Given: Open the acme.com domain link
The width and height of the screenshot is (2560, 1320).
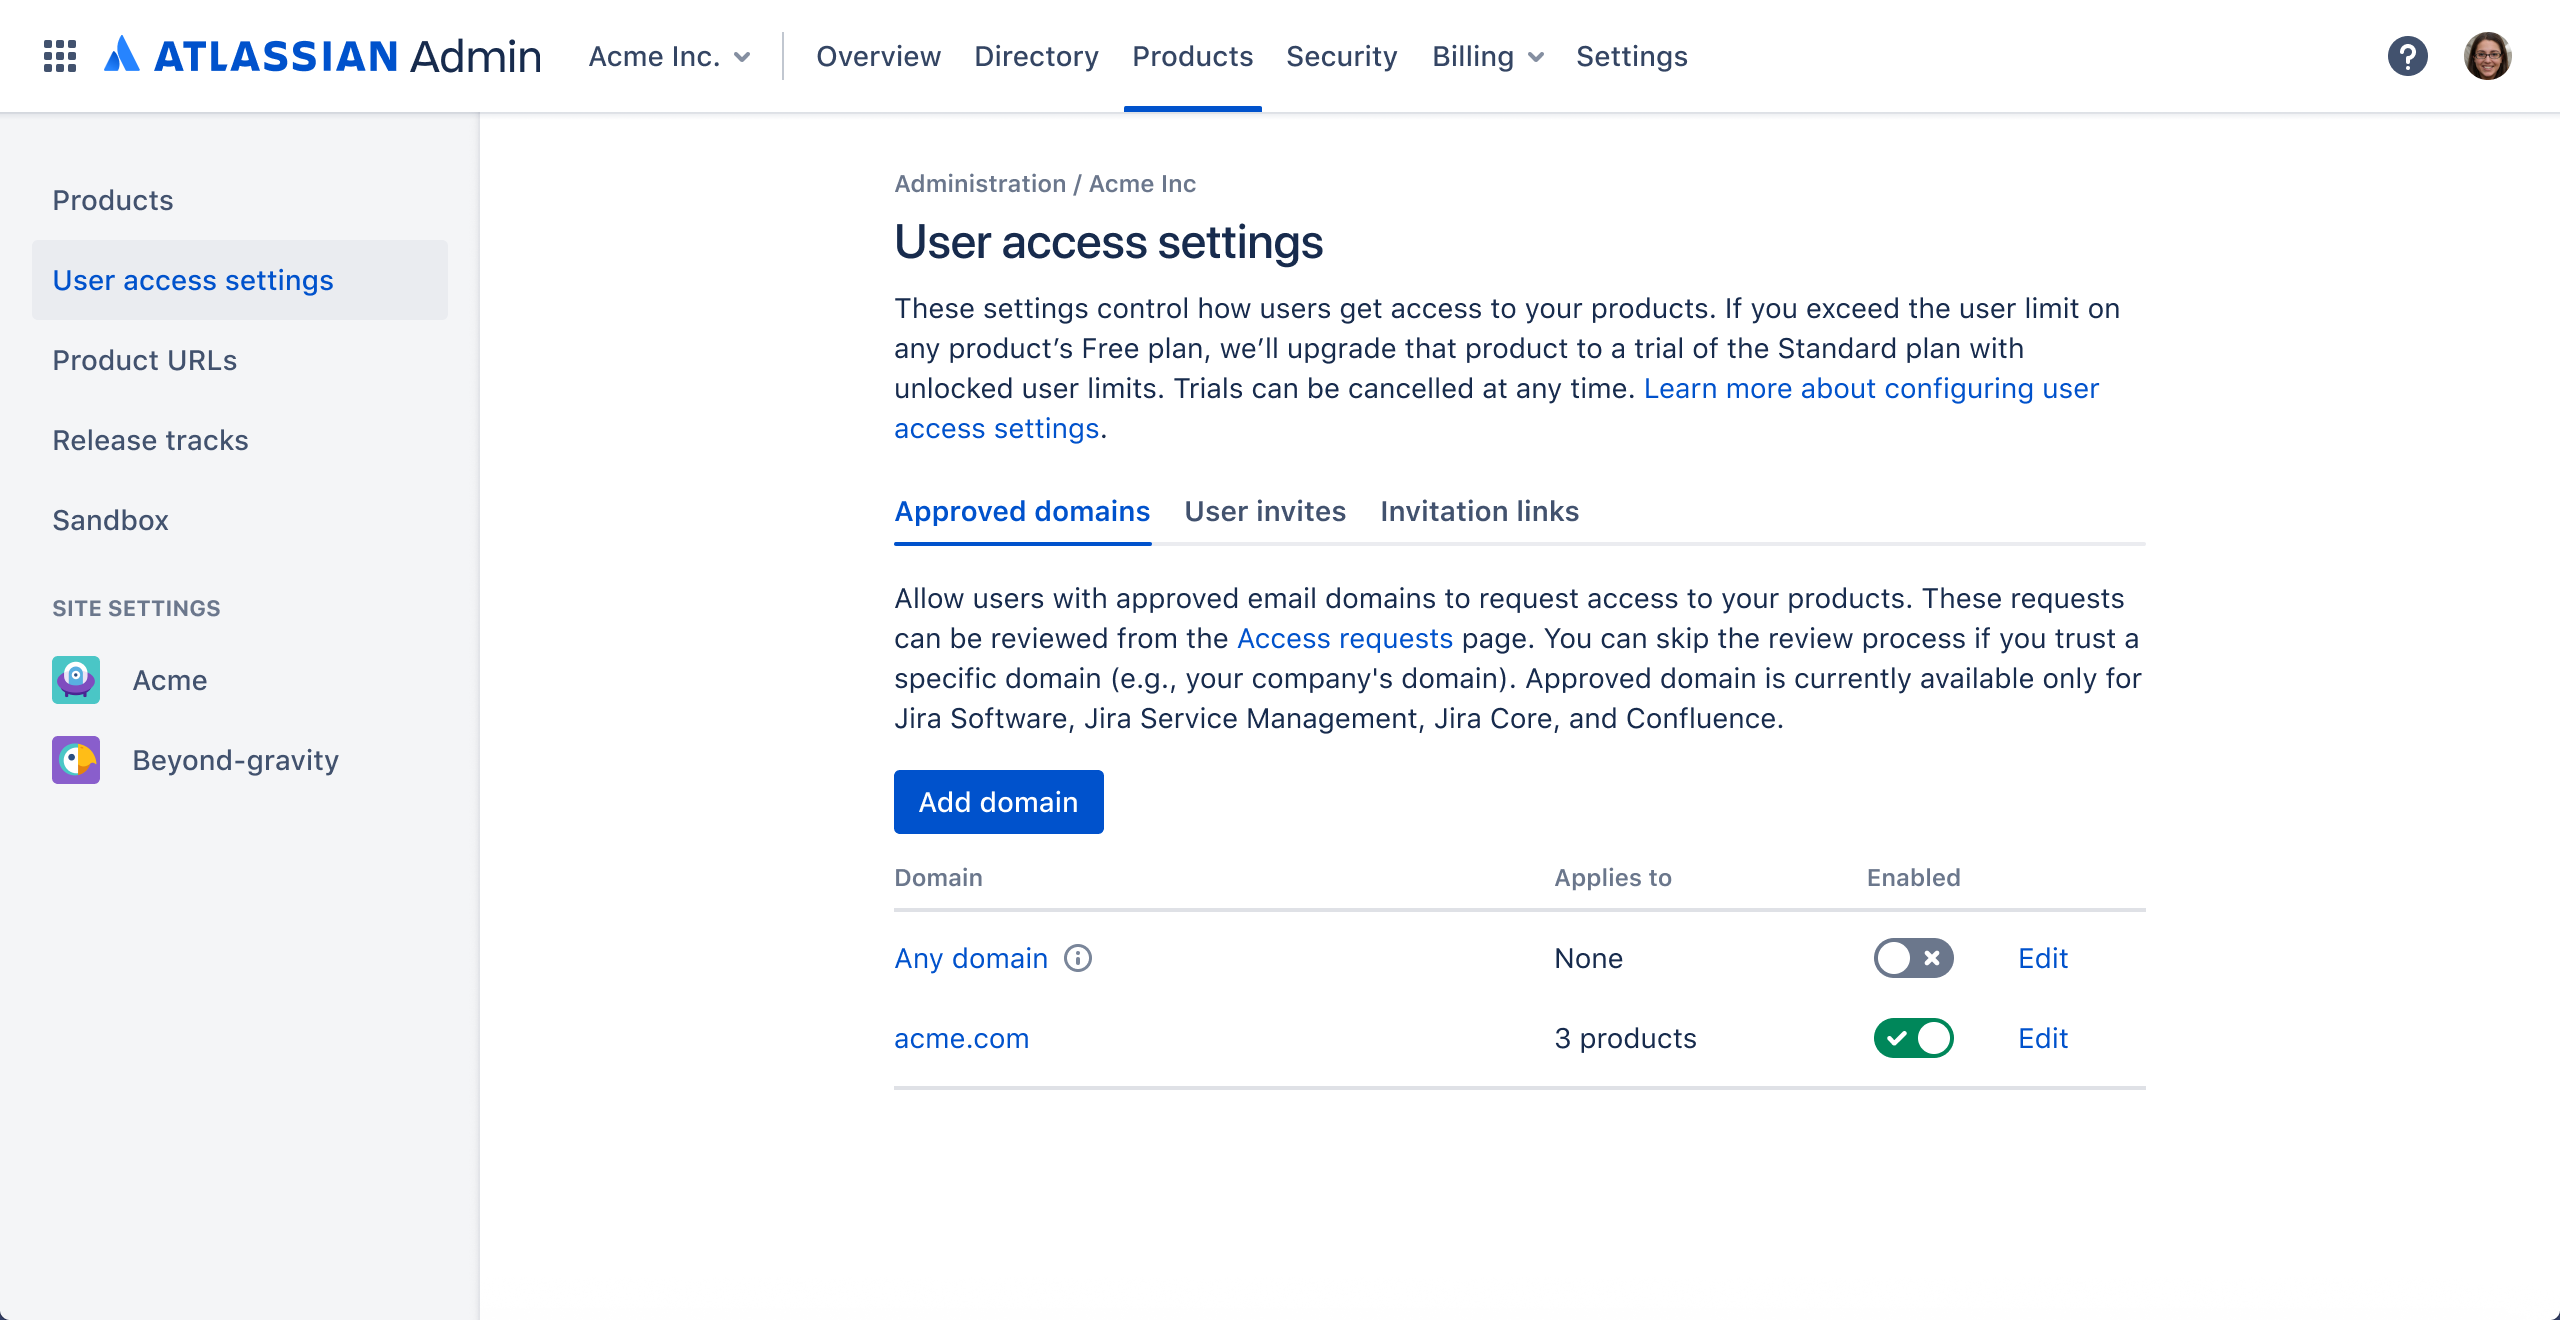Looking at the screenshot, I should 961,1038.
